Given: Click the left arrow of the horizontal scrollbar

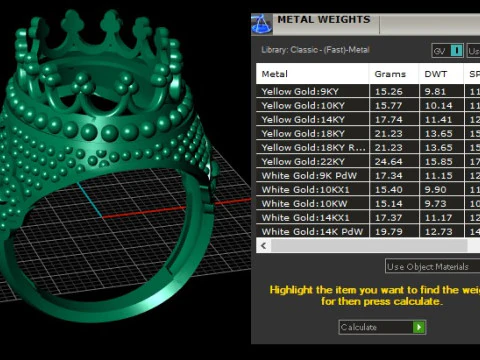Looking at the screenshot, I should 264,246.
